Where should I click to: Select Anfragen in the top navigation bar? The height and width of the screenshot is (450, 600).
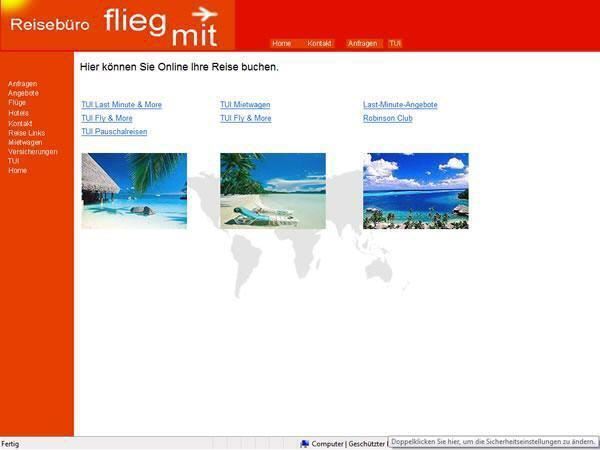point(362,44)
